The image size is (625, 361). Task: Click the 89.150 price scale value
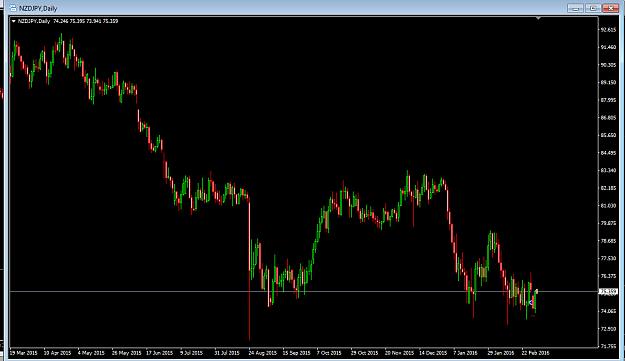[608, 82]
